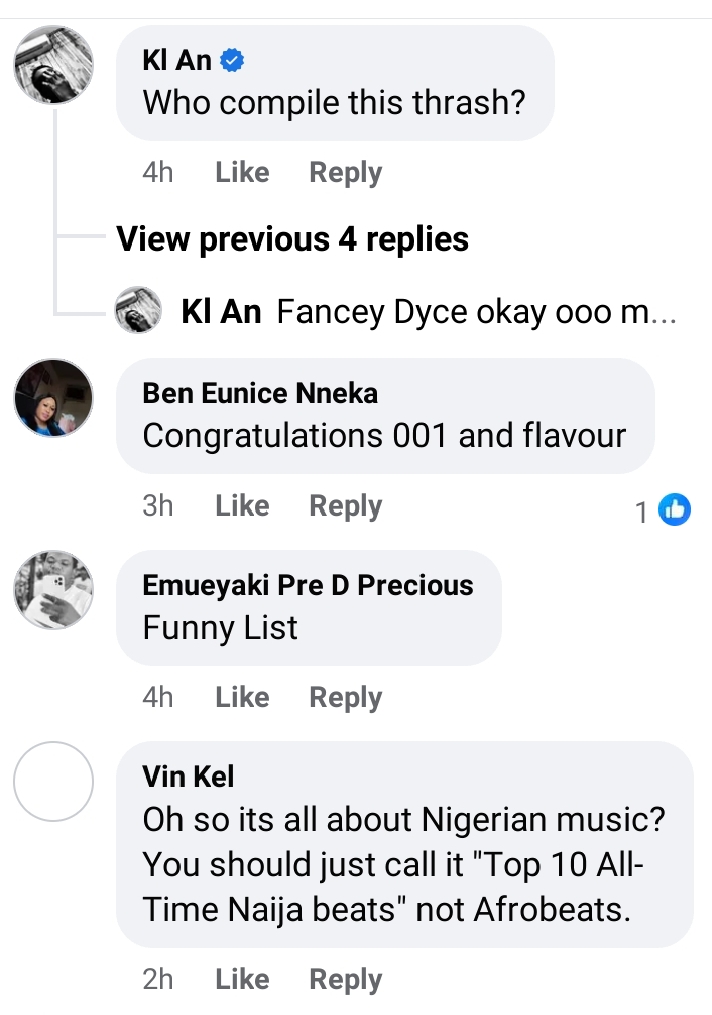The width and height of the screenshot is (712, 1015).
Task: Like the "Congratulations 001 and flavour" comment
Action: pyautogui.click(x=242, y=506)
